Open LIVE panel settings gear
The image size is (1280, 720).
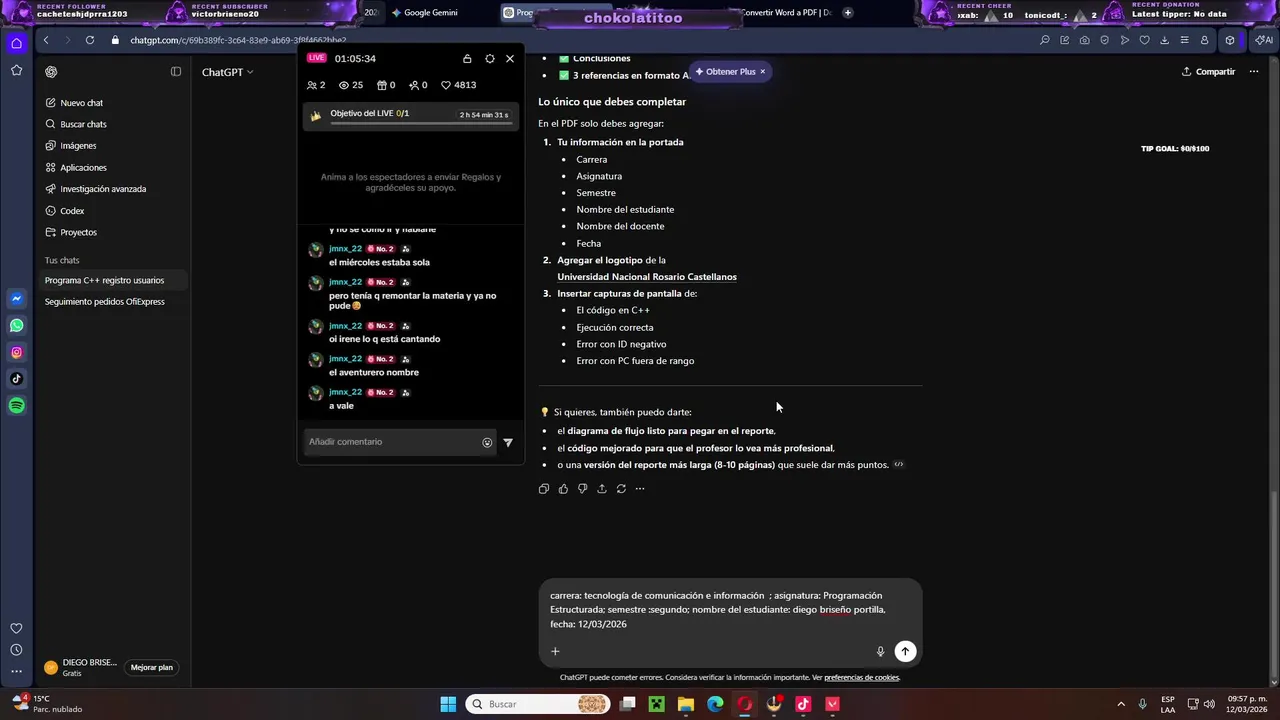pos(490,59)
